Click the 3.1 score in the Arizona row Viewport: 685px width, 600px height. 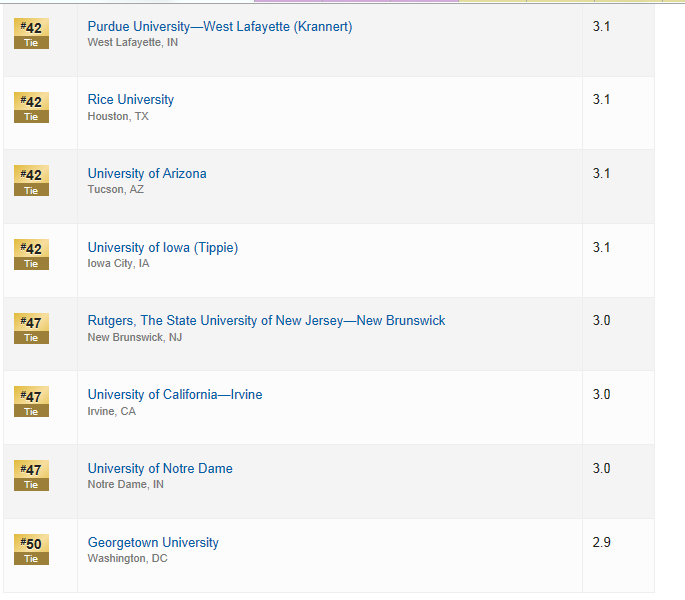[x=601, y=173]
